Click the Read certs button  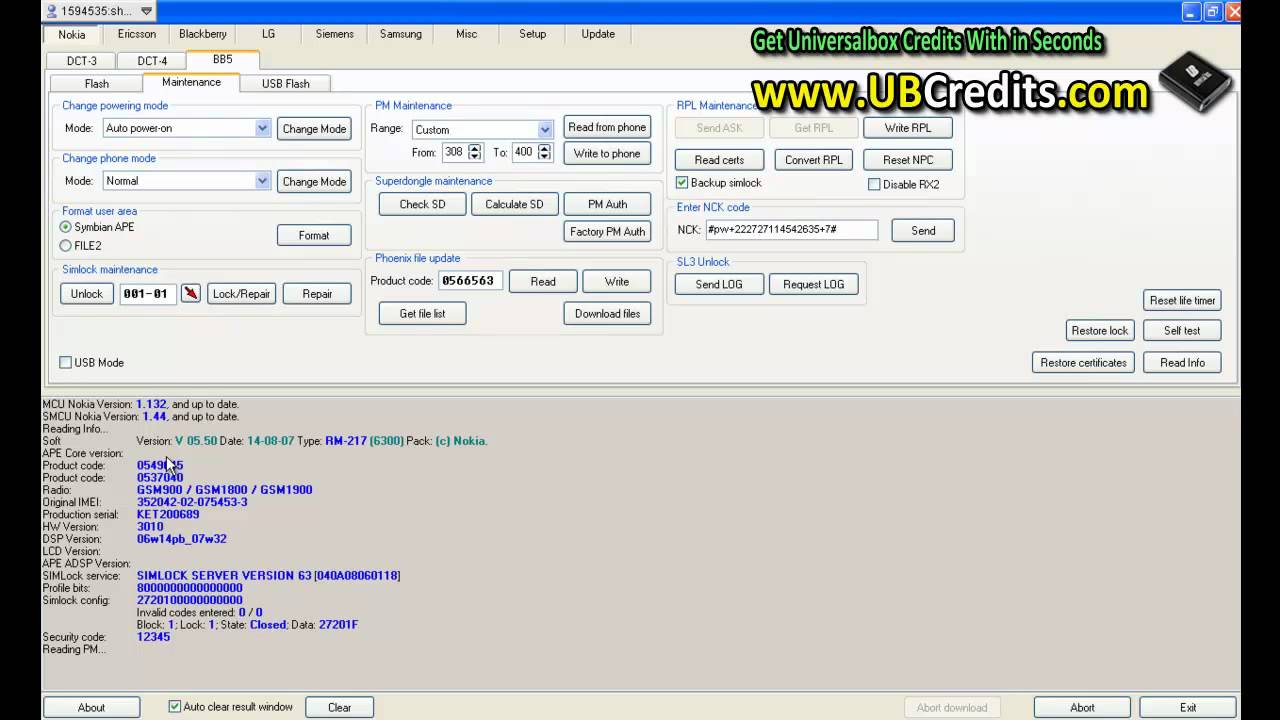[x=719, y=160]
